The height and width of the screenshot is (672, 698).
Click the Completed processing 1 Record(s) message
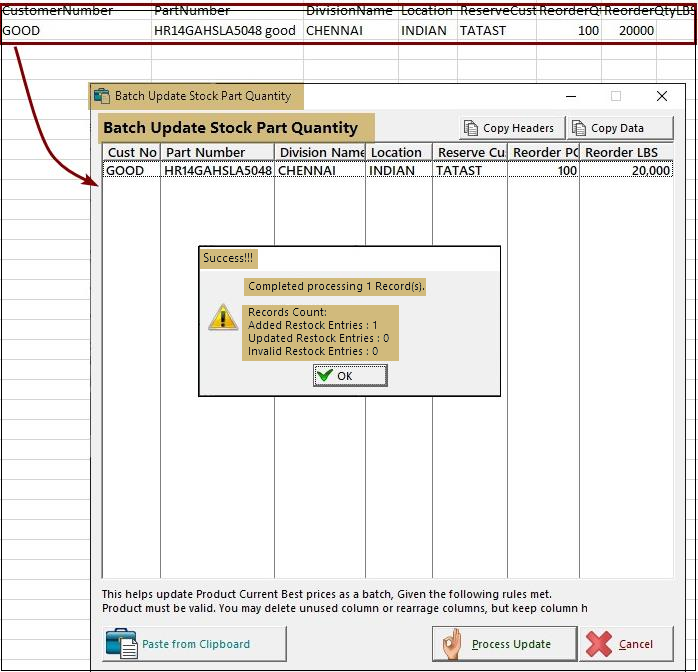336,286
